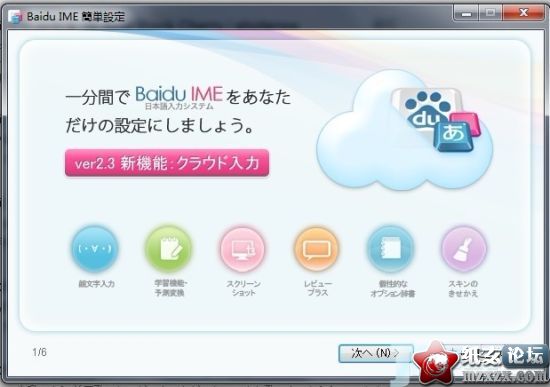Choose the orange review plus speech-bubble icon
Viewport: 550px width, 387px height.
point(316,249)
